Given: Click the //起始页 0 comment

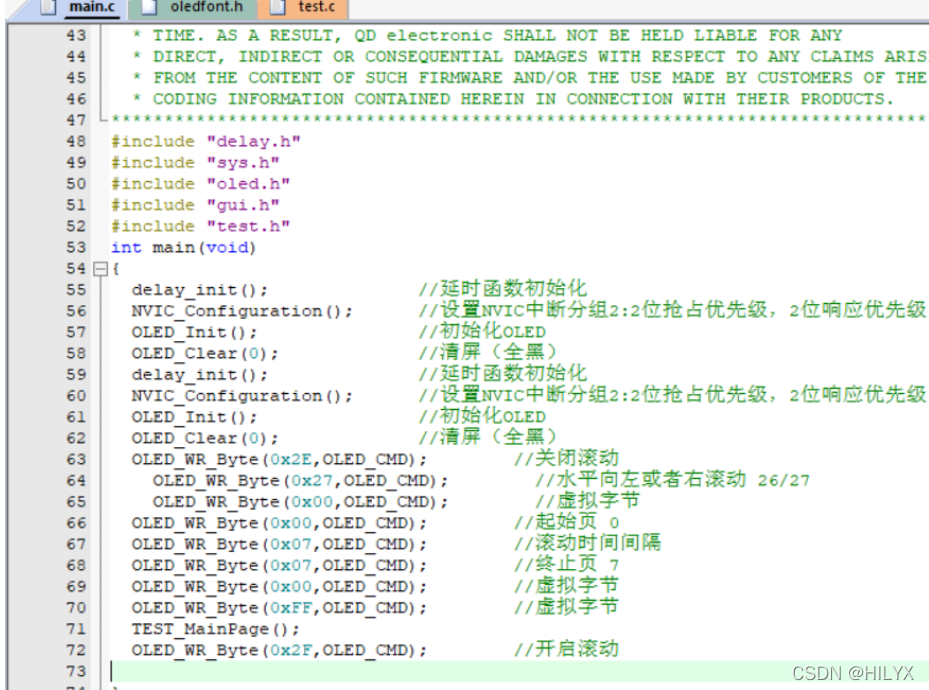Looking at the screenshot, I should tap(566, 522).
